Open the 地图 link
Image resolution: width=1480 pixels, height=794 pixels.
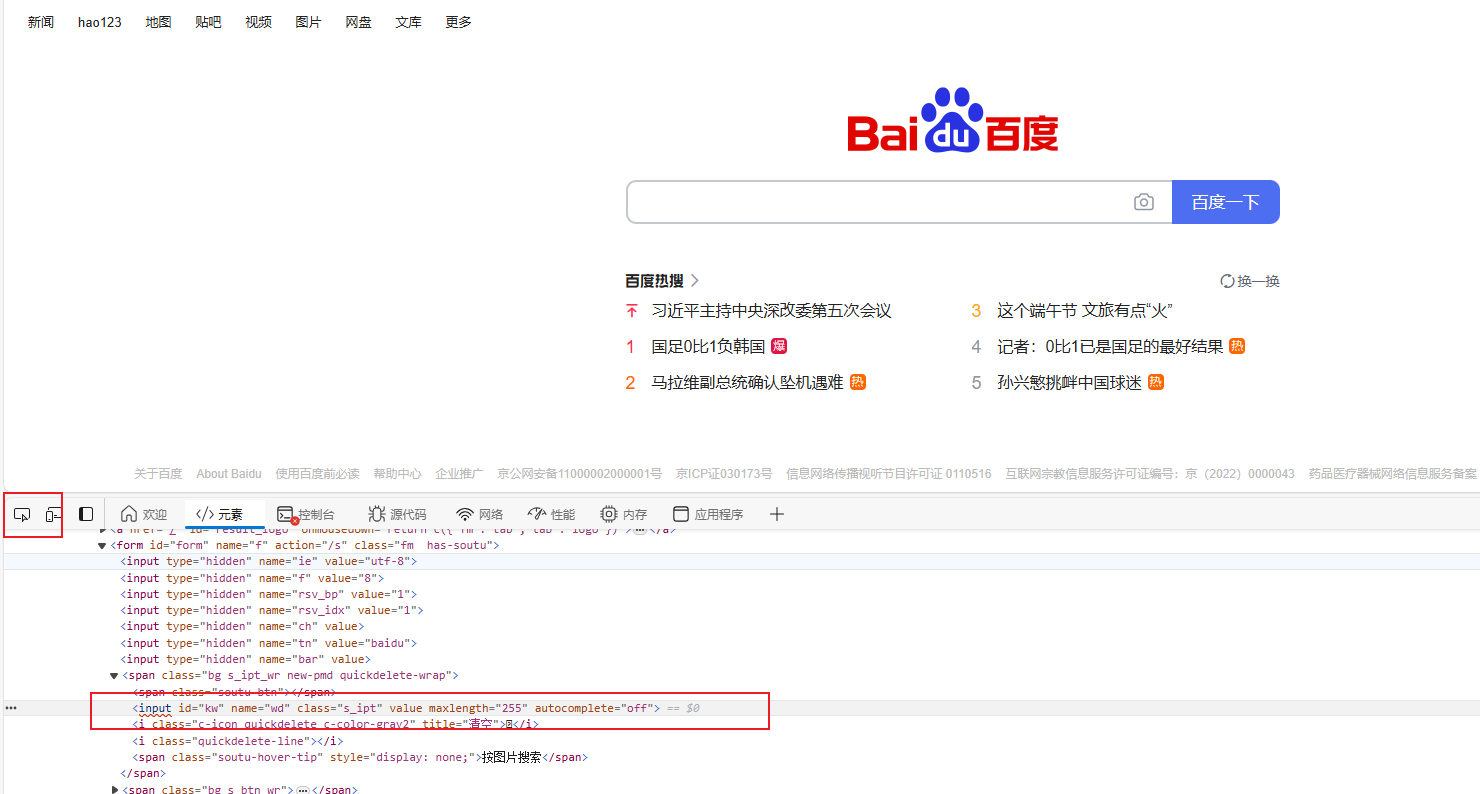coord(158,22)
